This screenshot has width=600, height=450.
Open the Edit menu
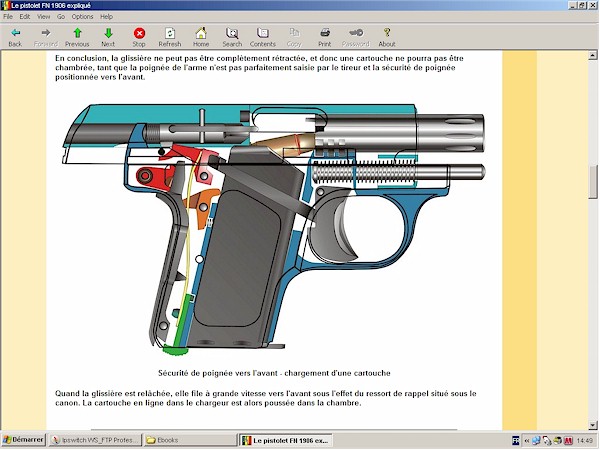pos(25,16)
